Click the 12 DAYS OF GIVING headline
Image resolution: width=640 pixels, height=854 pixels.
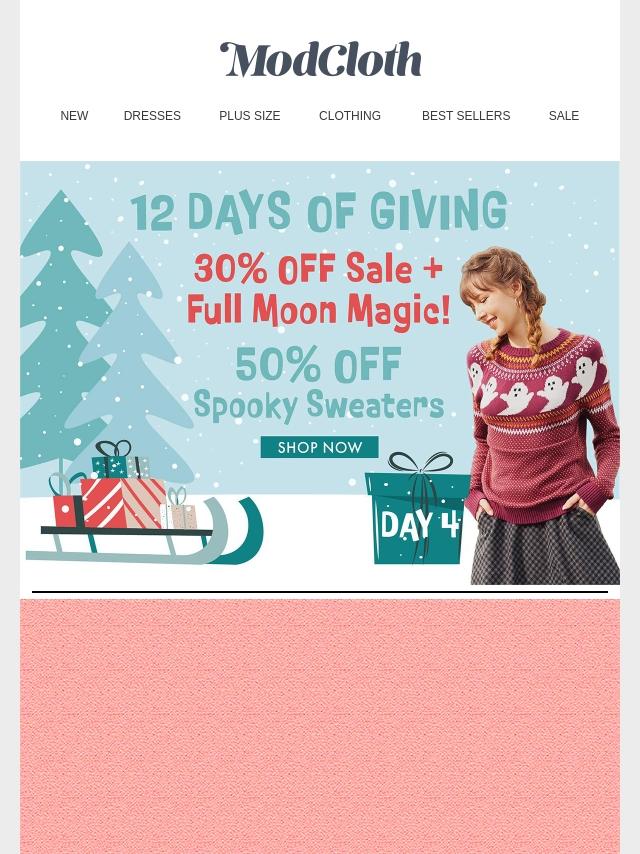coord(319,210)
